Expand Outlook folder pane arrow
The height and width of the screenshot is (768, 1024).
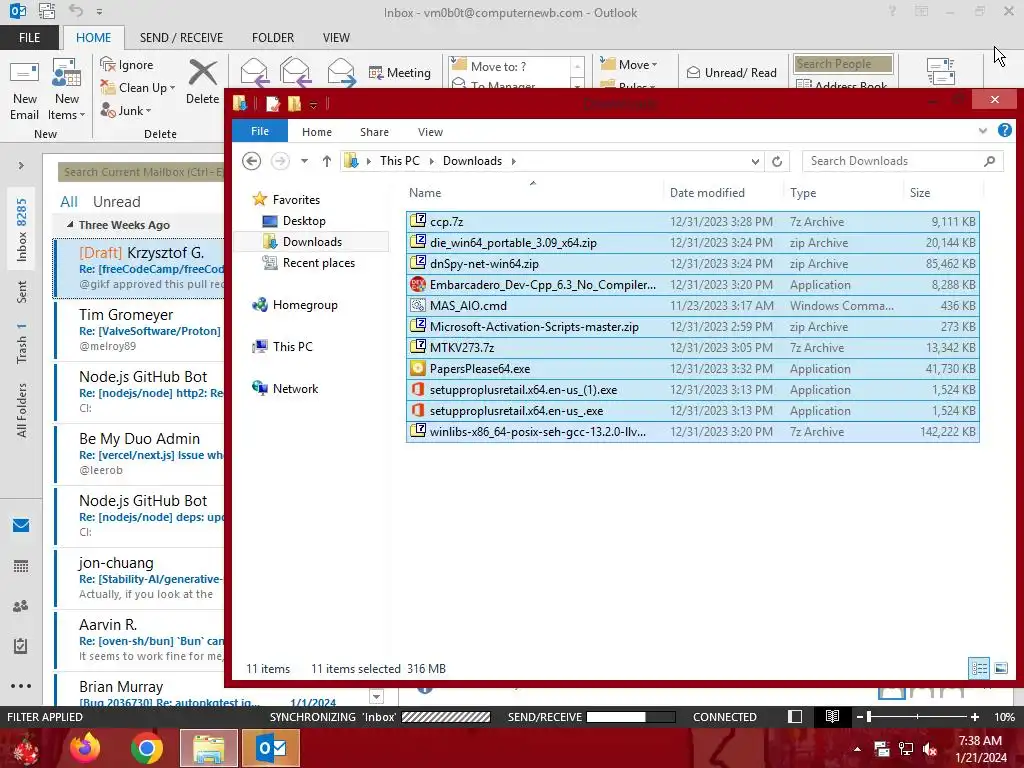(x=21, y=165)
